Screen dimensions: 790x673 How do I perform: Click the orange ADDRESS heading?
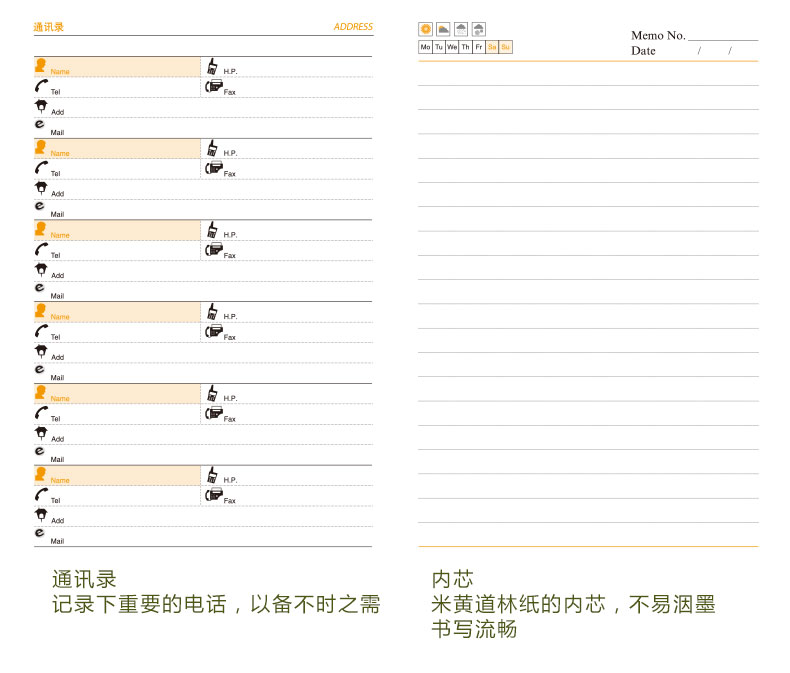pyautogui.click(x=353, y=27)
